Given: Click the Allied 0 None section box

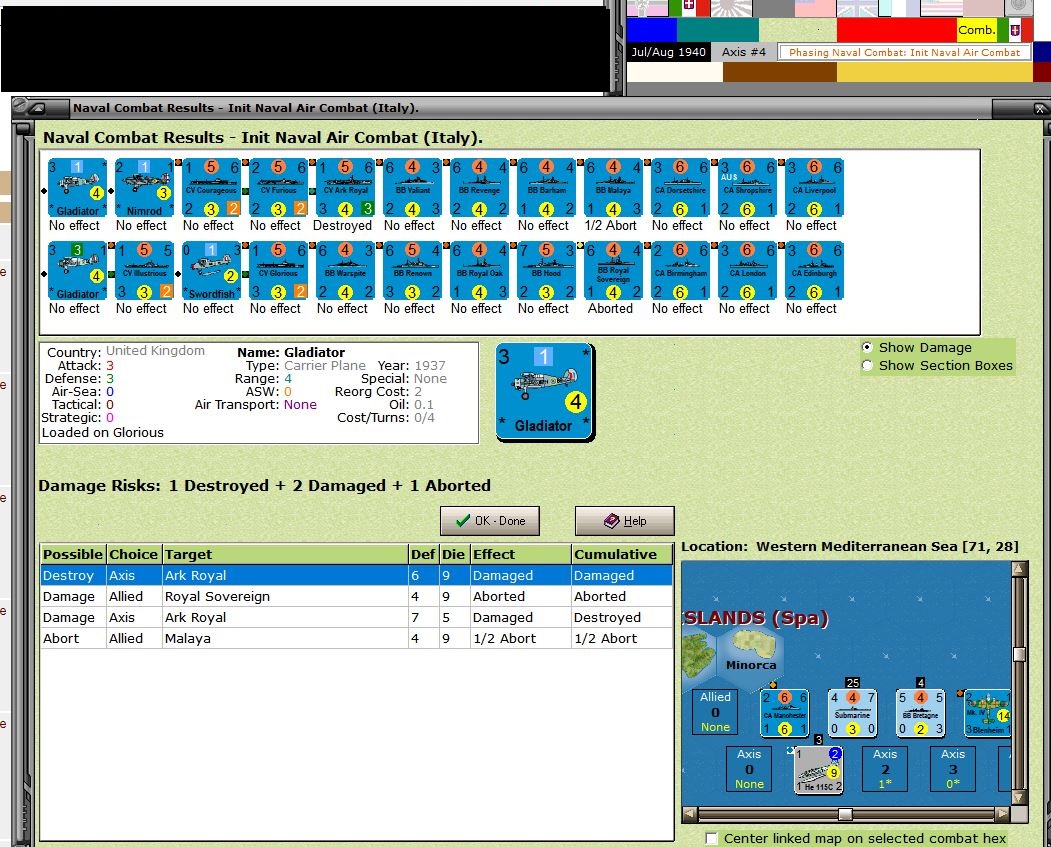Looking at the screenshot, I should tap(715, 712).
